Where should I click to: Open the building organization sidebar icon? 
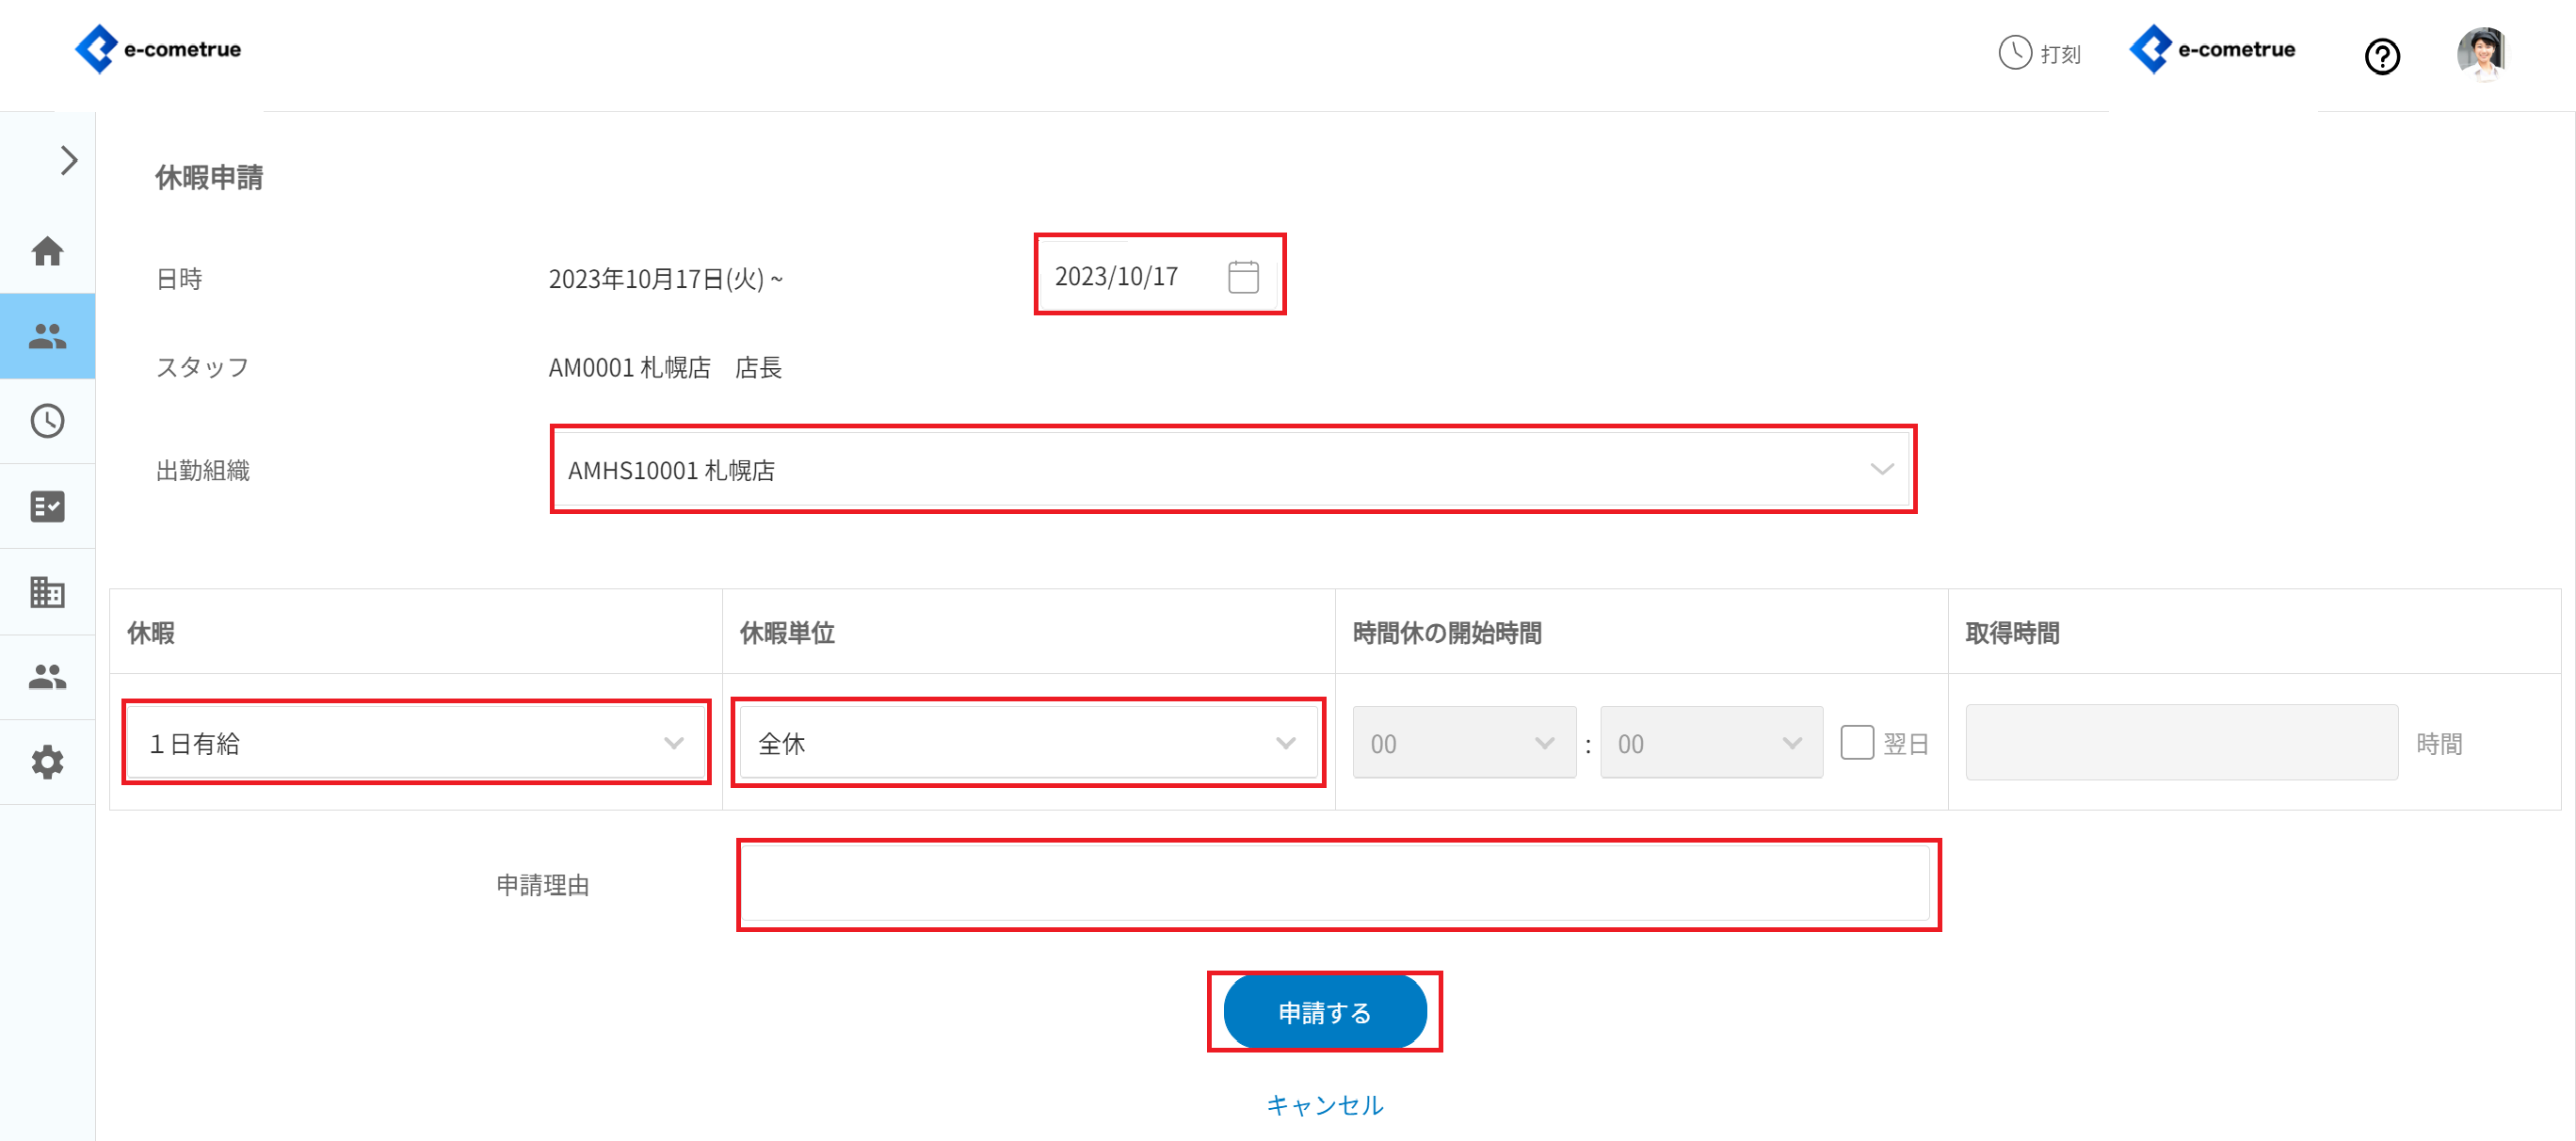(47, 592)
